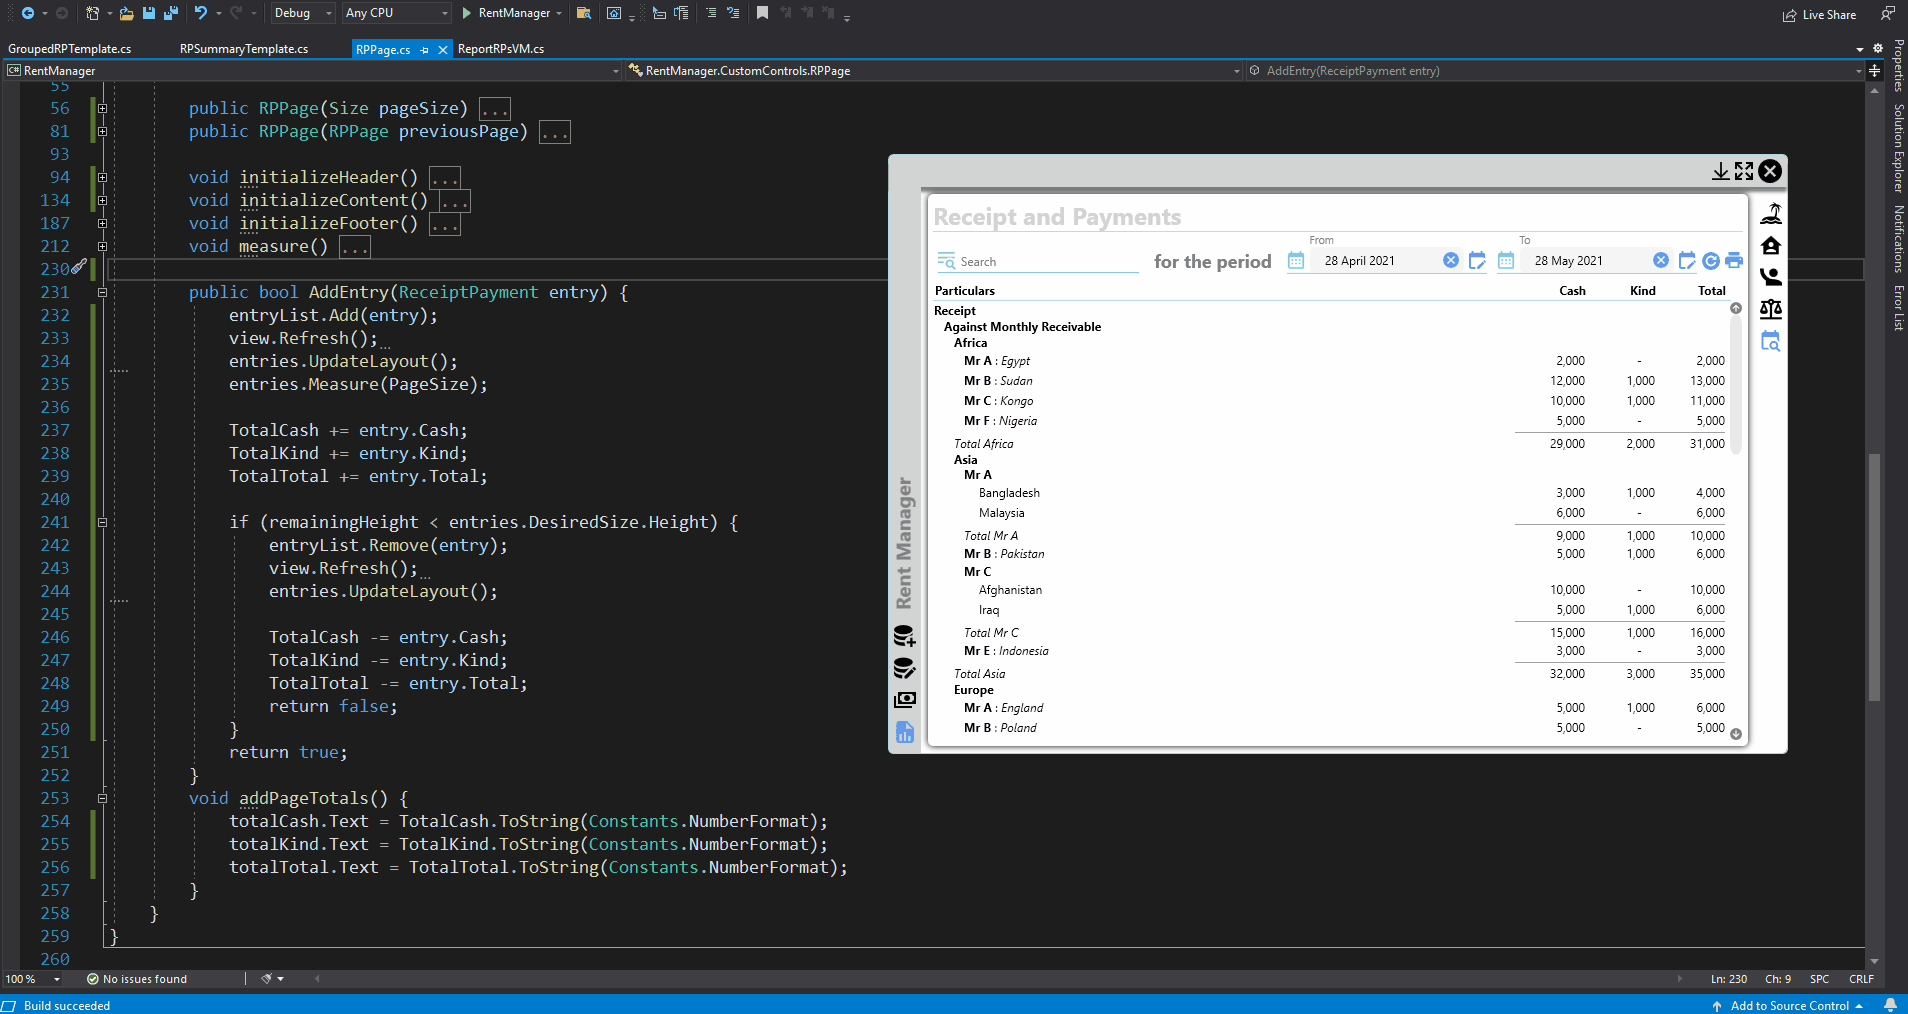Click the Open File folder icon in toolbar
The width and height of the screenshot is (1908, 1014).
(x=126, y=13)
